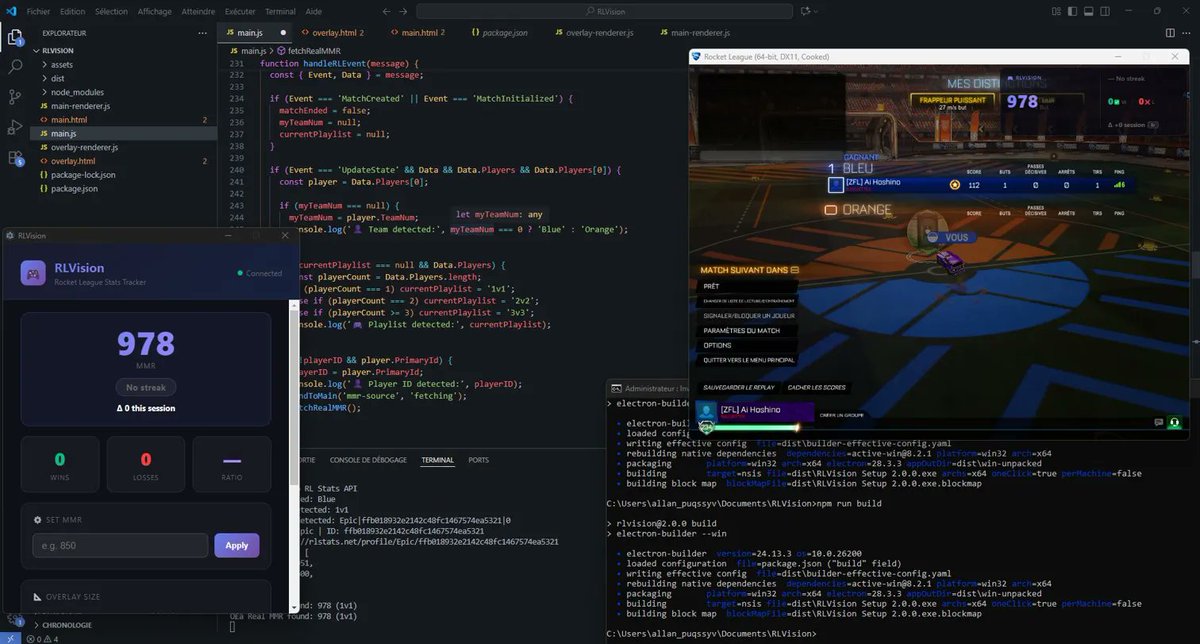Click the unsaved dot on the main.js tab
The width and height of the screenshot is (1200, 644).
coord(285,33)
